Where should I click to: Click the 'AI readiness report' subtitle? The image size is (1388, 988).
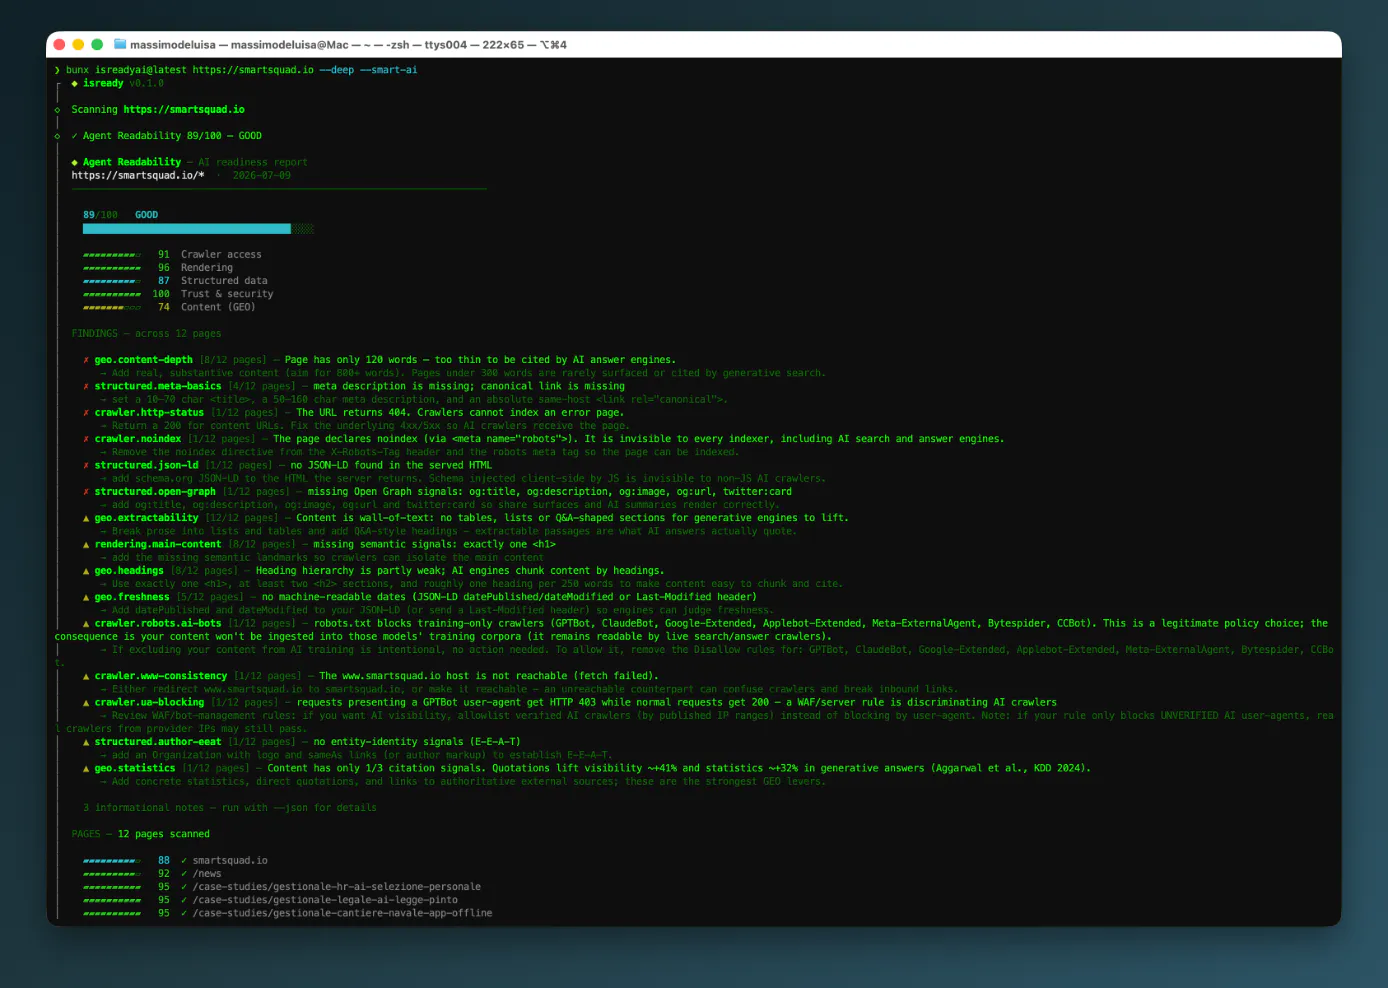click(x=253, y=162)
